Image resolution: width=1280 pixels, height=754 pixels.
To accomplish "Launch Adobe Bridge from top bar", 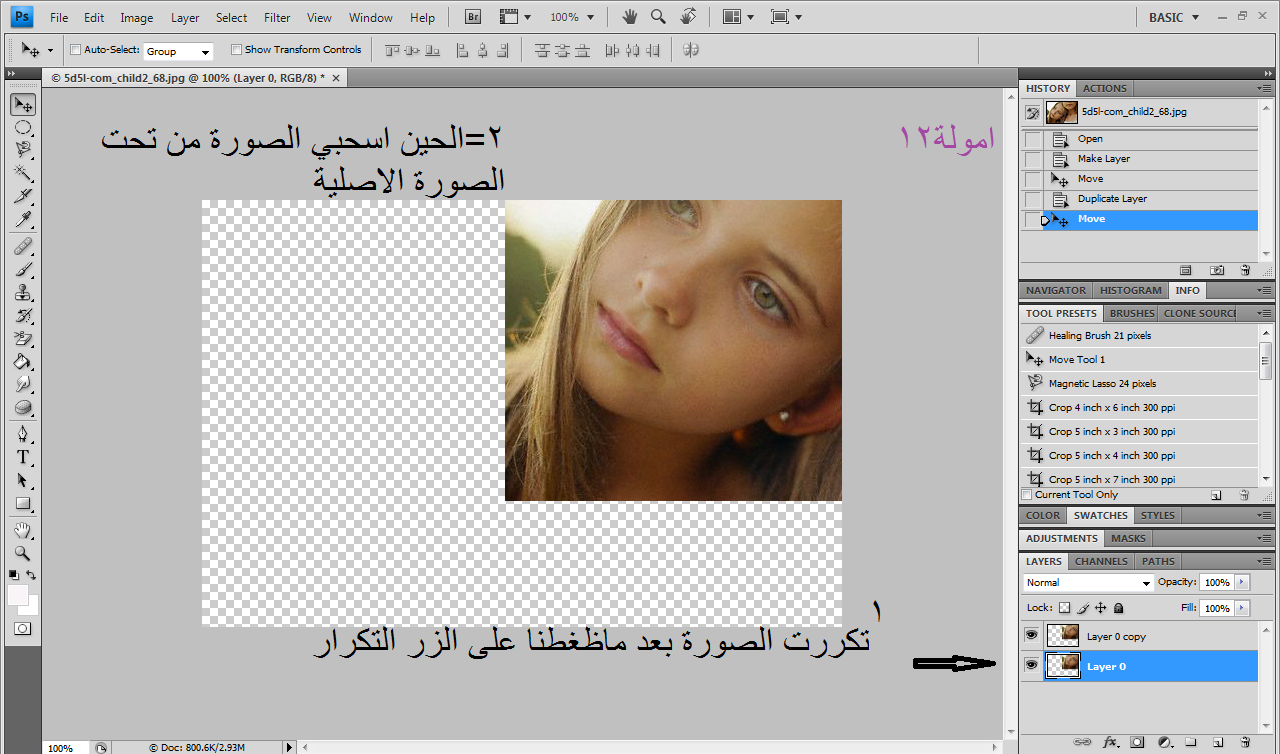I will pyautogui.click(x=474, y=17).
